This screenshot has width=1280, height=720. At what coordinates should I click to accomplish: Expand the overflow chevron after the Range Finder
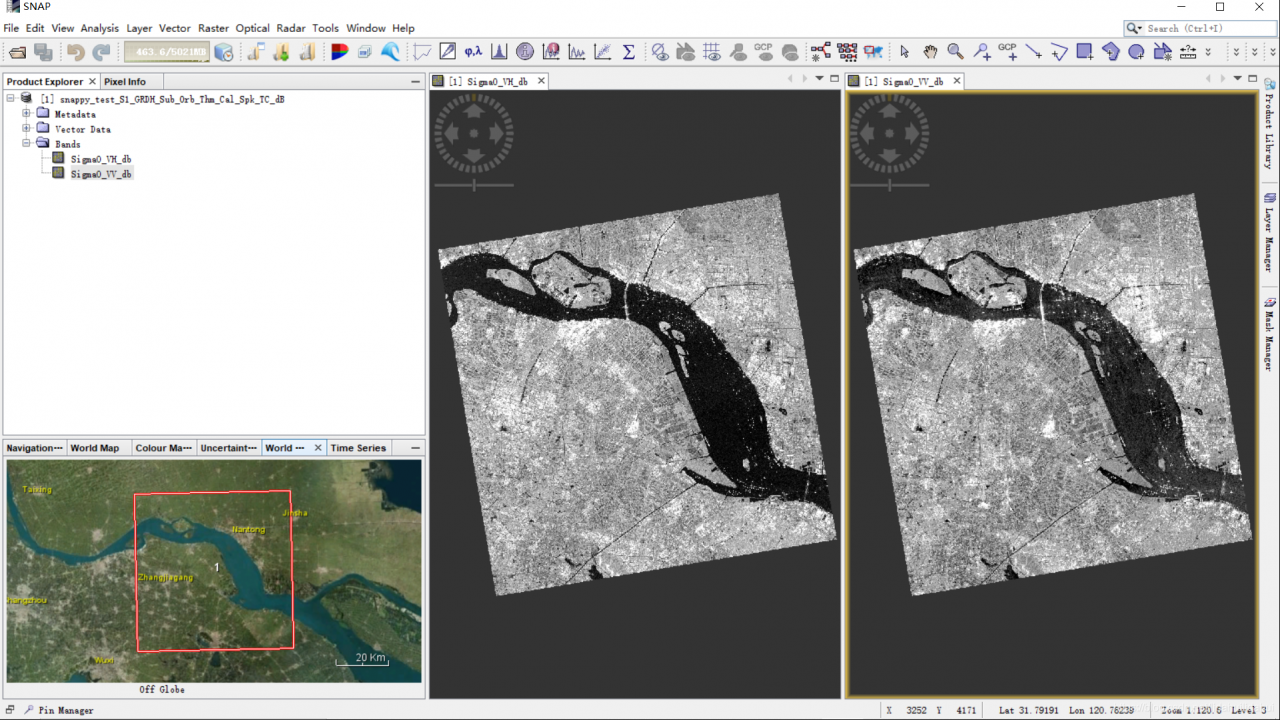coord(1208,52)
